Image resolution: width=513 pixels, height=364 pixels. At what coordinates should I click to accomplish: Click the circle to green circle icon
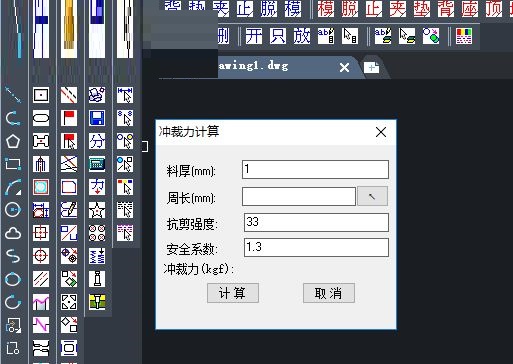tap(431, 36)
